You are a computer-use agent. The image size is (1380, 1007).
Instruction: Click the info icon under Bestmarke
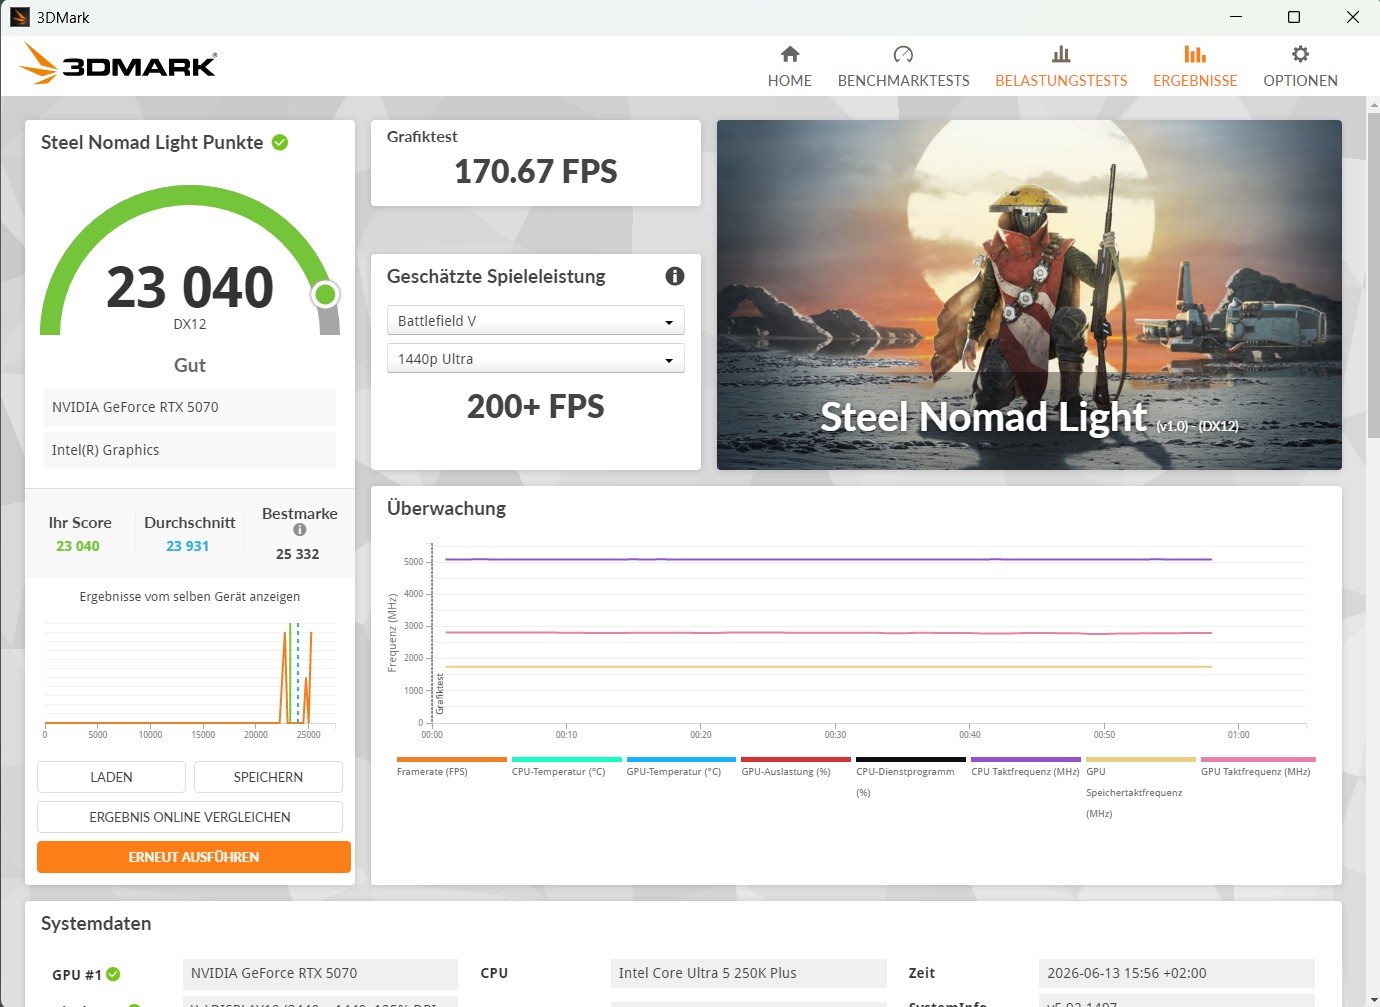pyautogui.click(x=299, y=530)
